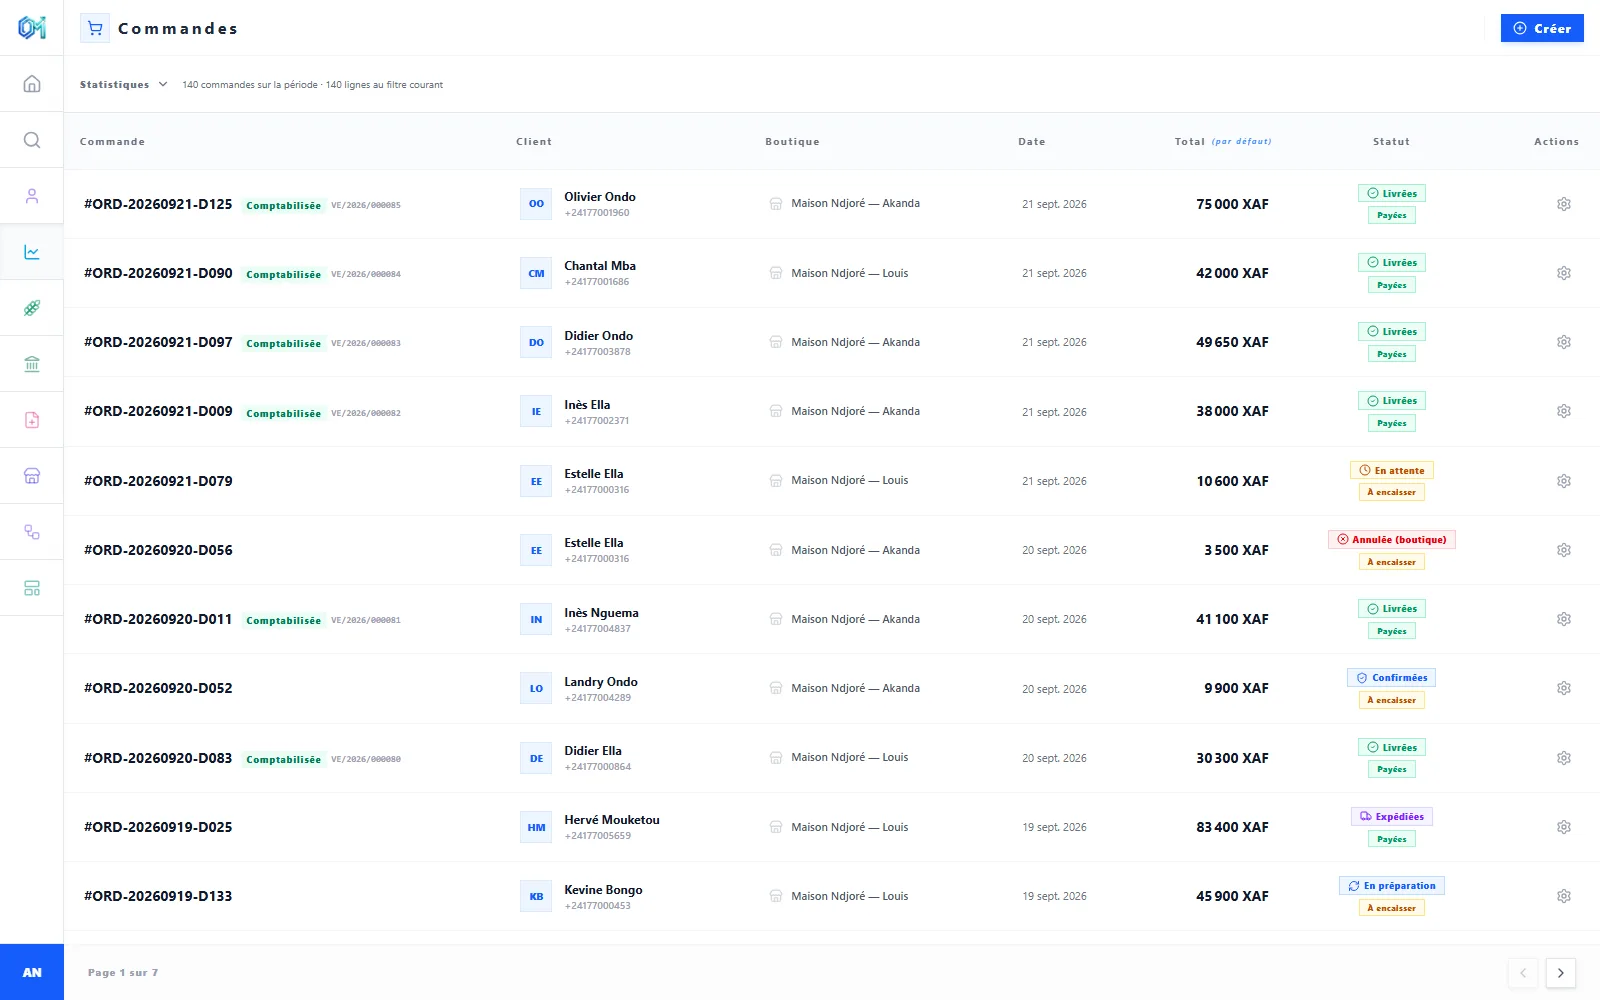Image resolution: width=1600 pixels, height=1000 pixels.
Task: Open order #ORD-20260920-D056
Action: [x=158, y=550]
